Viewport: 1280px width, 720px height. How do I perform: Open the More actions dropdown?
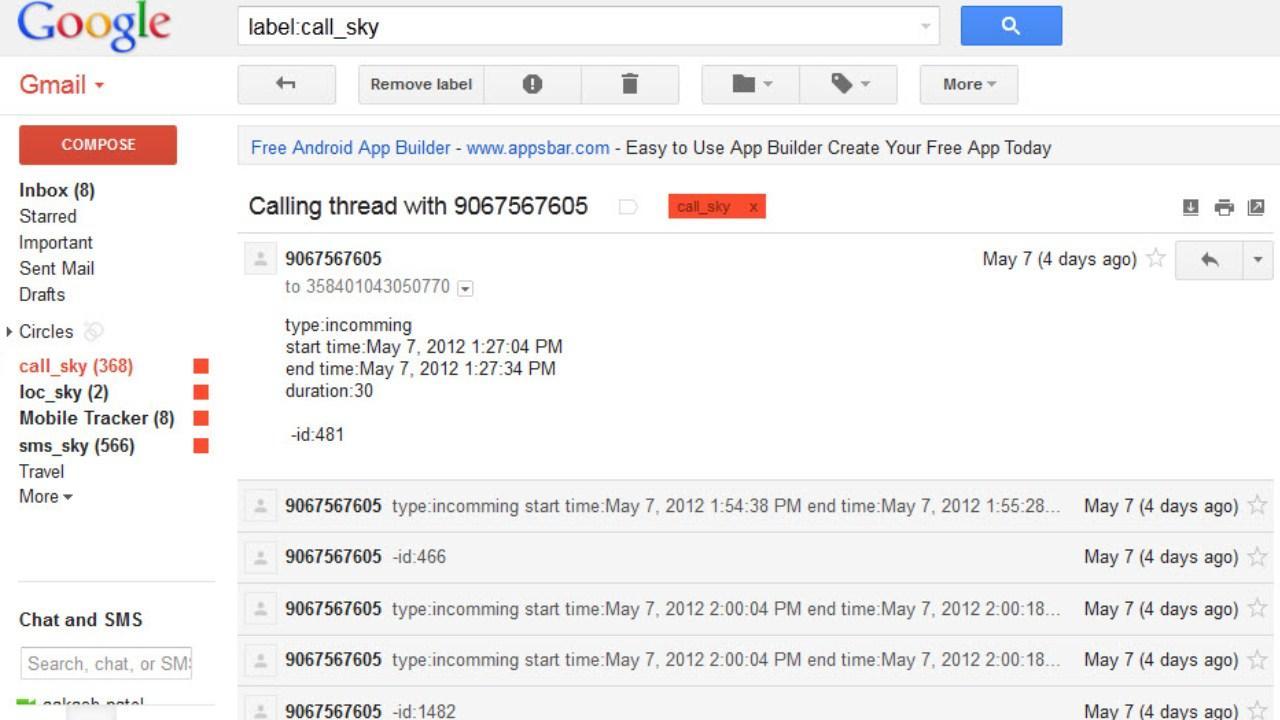click(x=969, y=84)
